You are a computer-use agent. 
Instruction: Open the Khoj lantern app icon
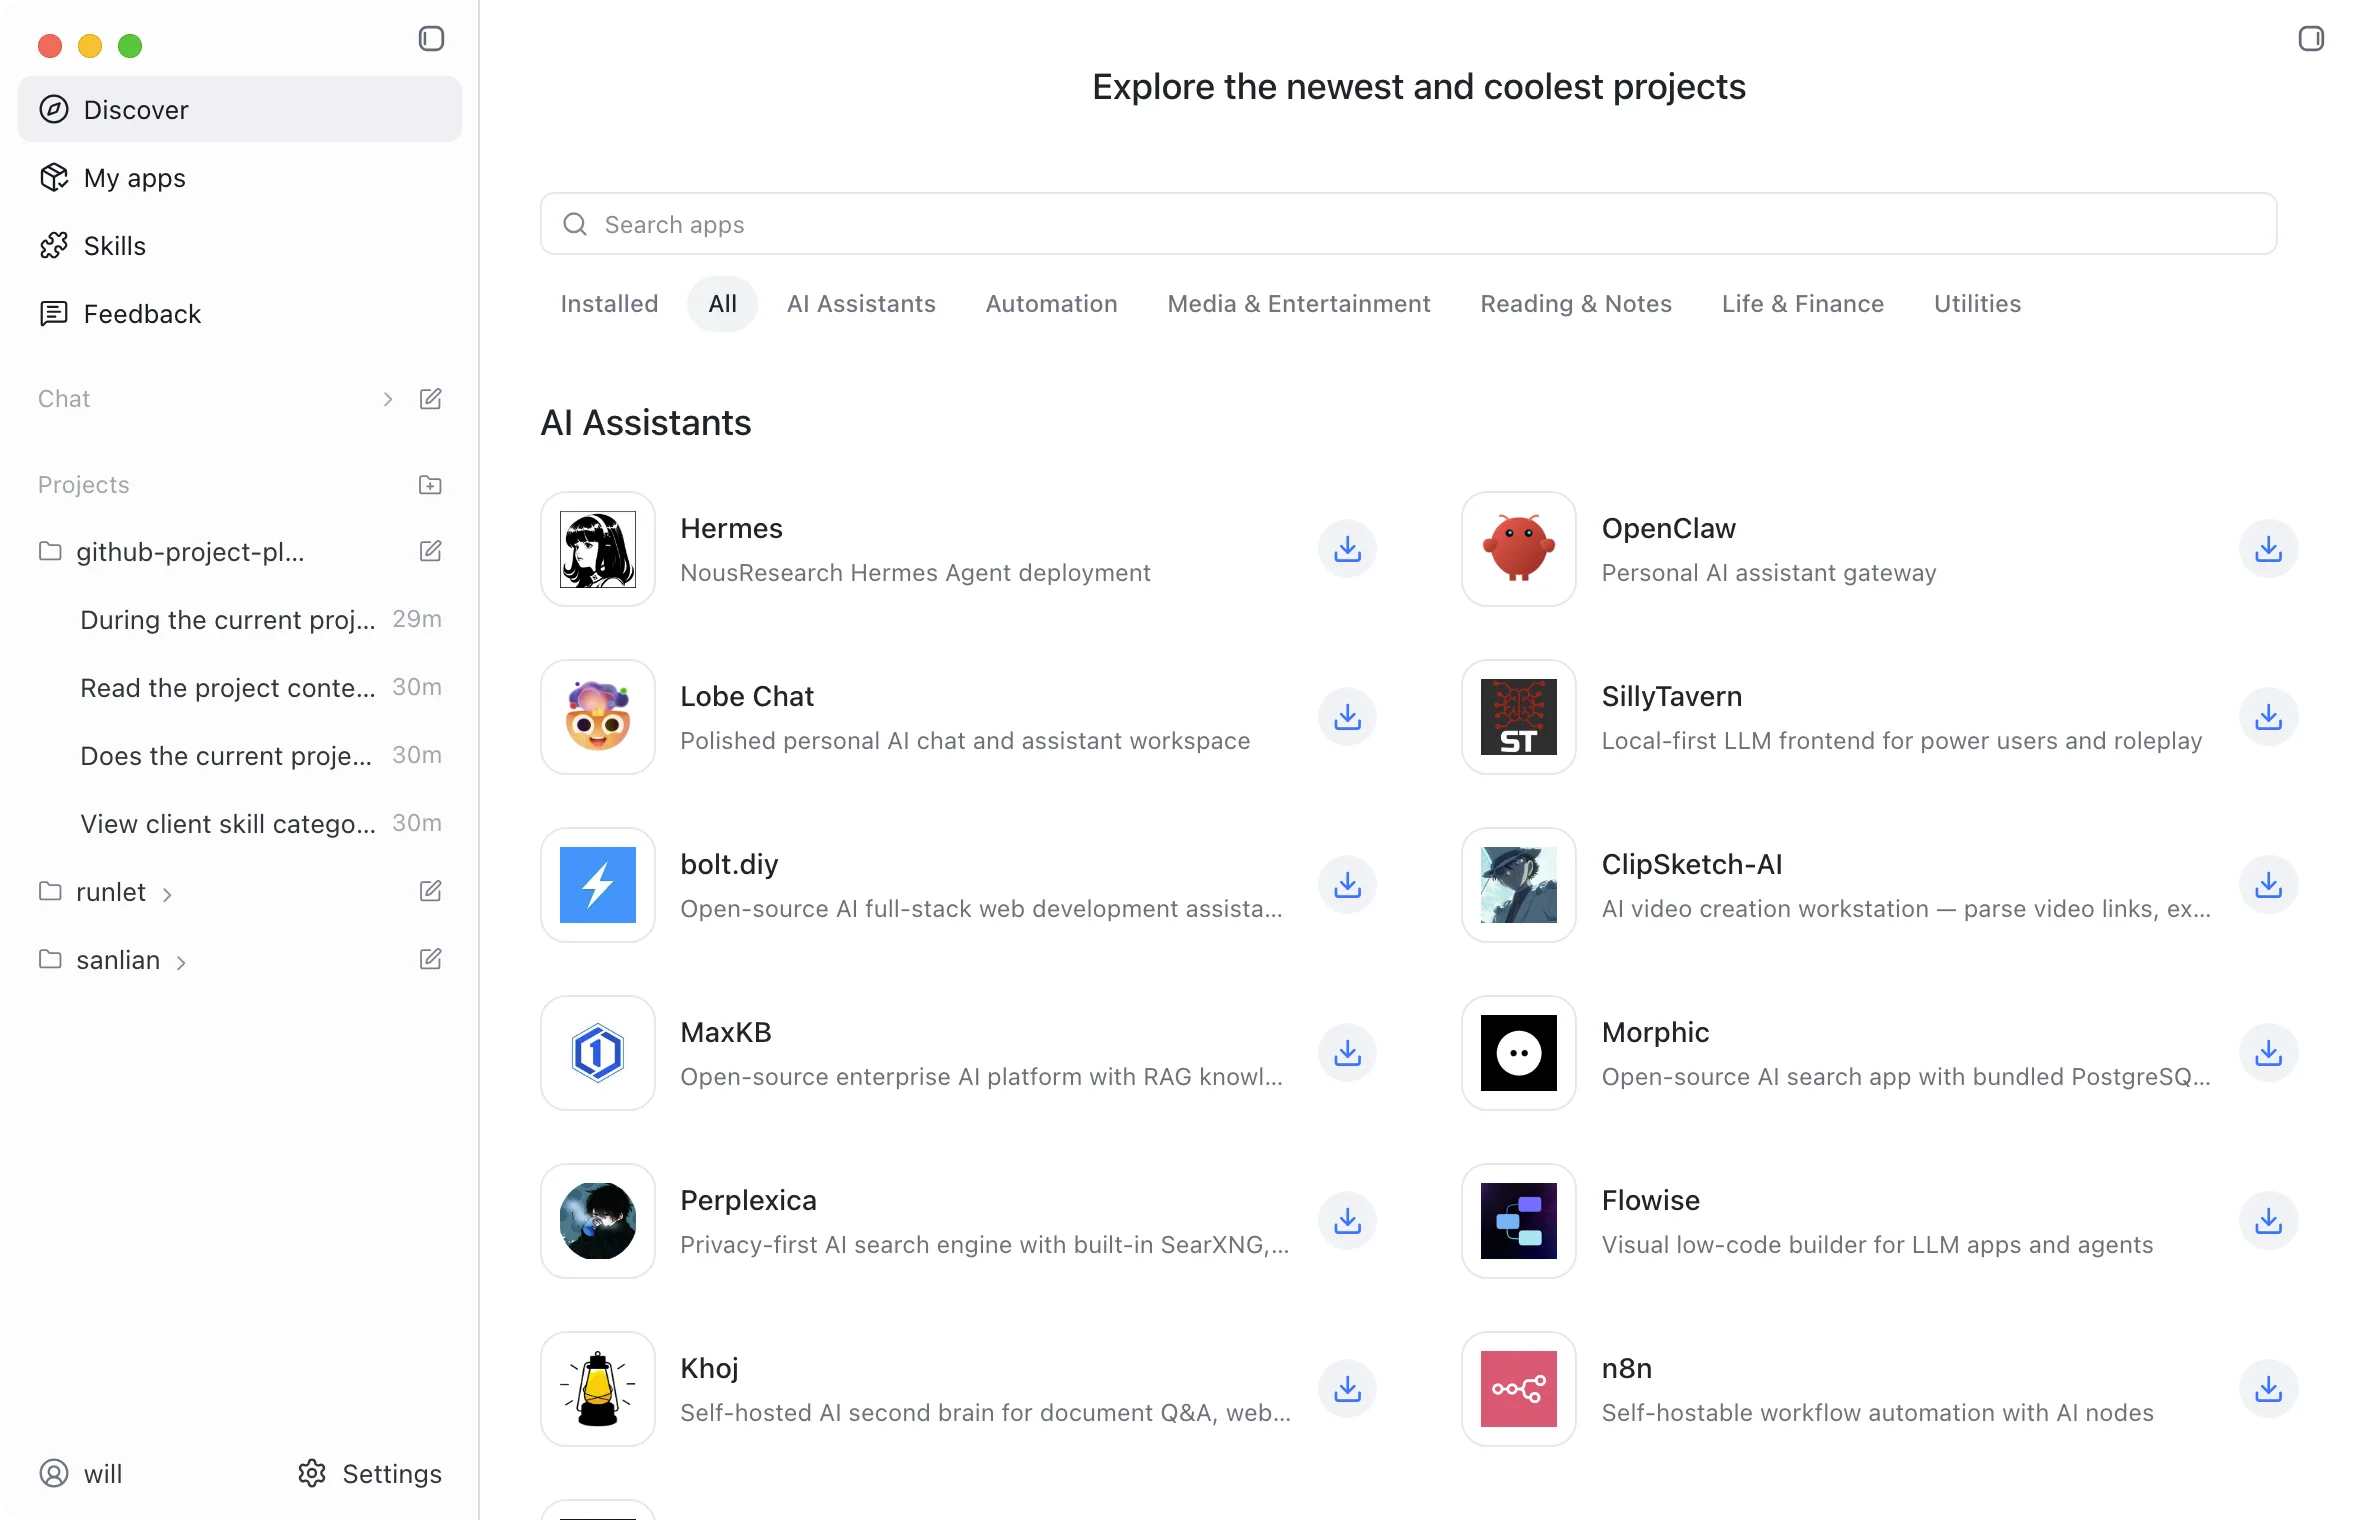(598, 1389)
